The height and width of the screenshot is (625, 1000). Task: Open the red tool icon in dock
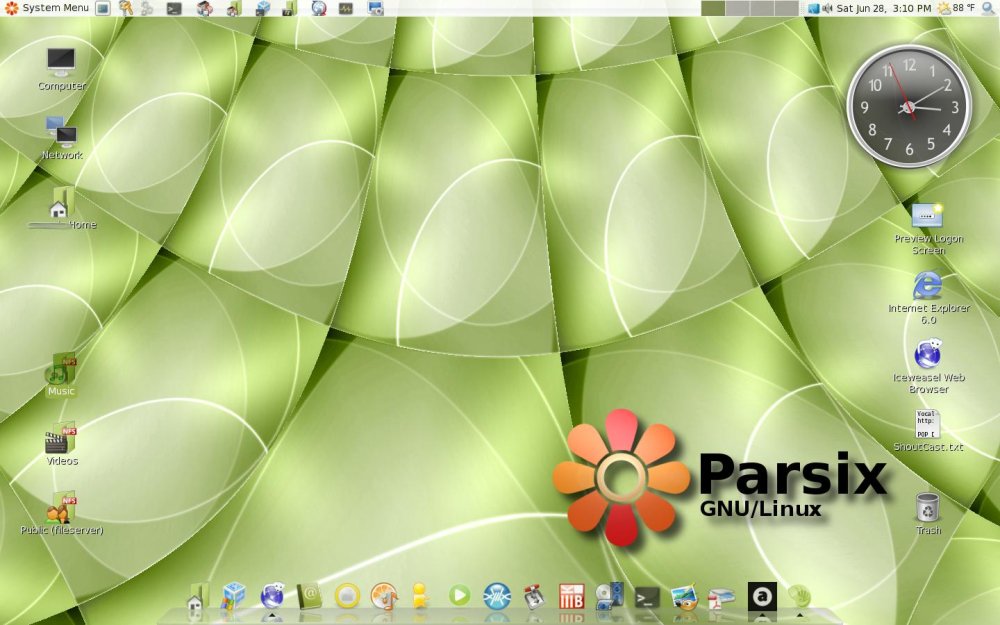coord(533,596)
